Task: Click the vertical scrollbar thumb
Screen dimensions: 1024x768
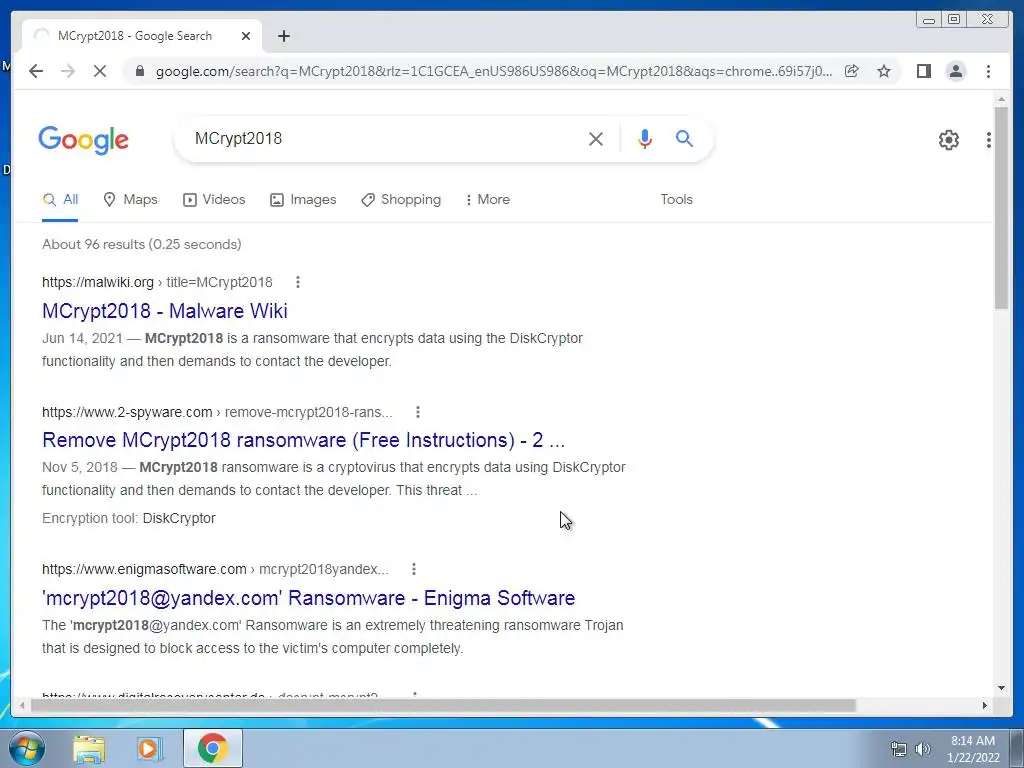Action: tap(1001, 208)
